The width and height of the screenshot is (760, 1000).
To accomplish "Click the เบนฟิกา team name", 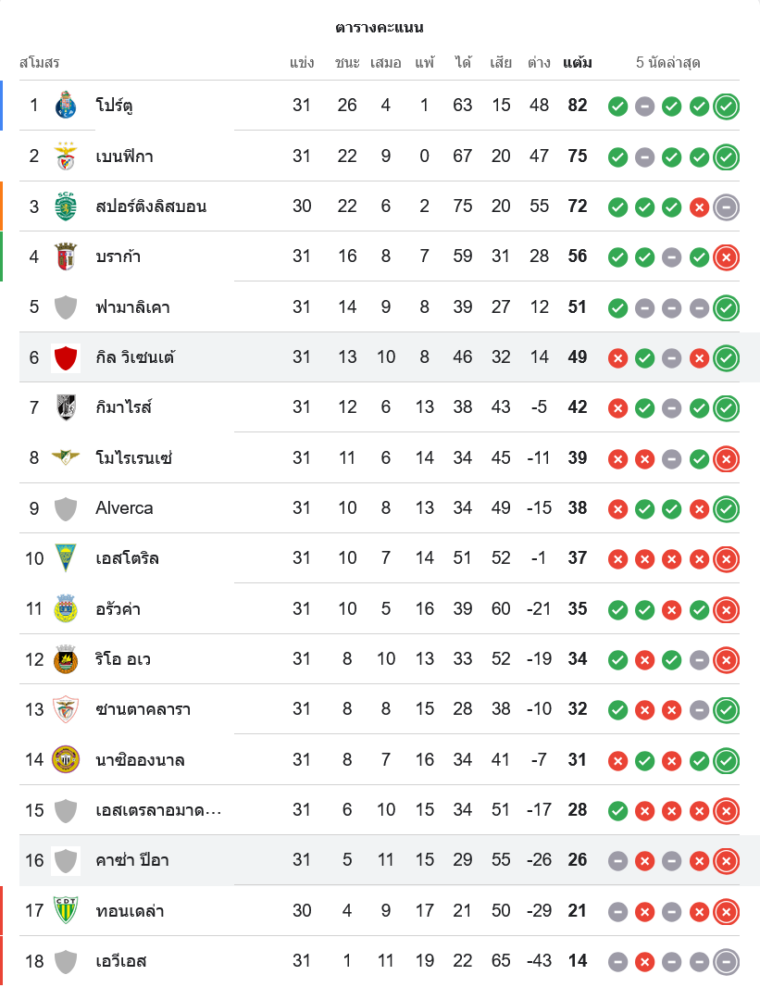I will coord(124,156).
